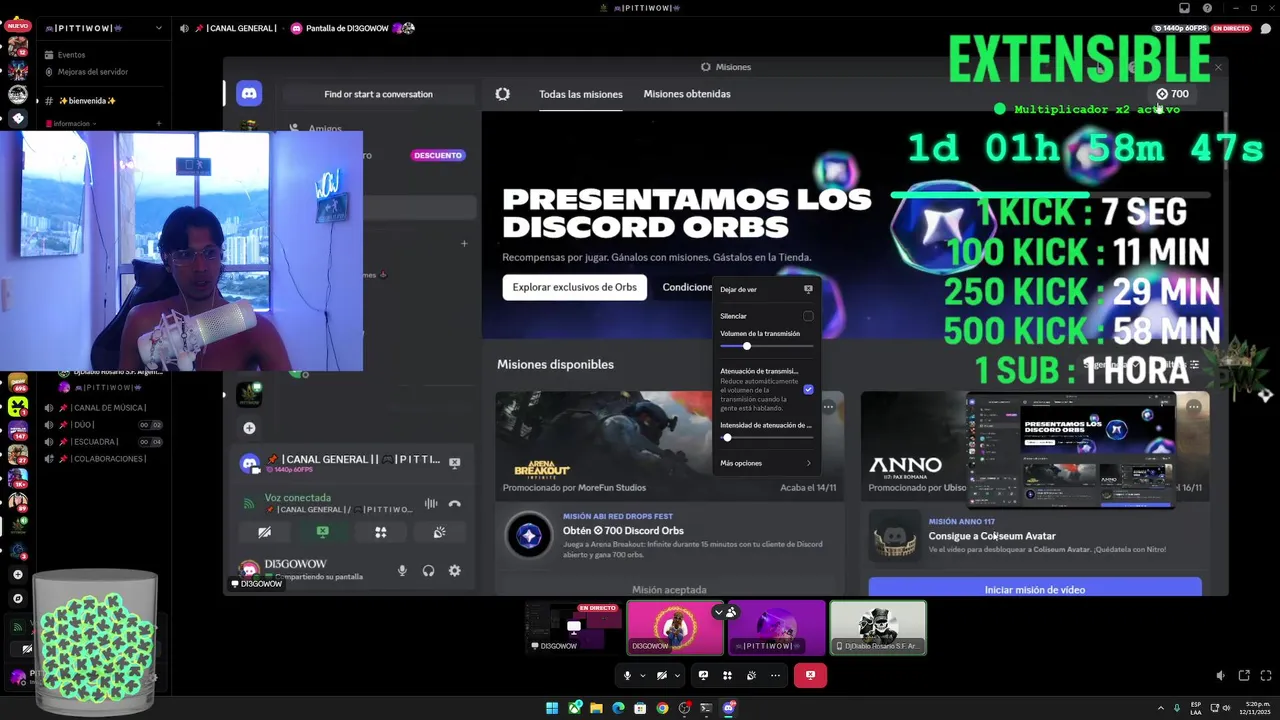Viewport: 1280px width, 720px height.
Task: Open microphone options arrow in call controls
Action: 643,675
